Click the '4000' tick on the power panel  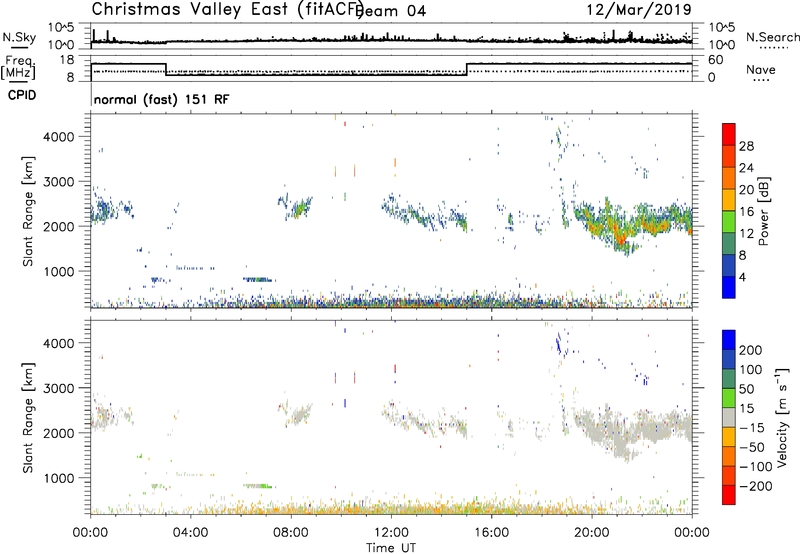click(x=59, y=137)
